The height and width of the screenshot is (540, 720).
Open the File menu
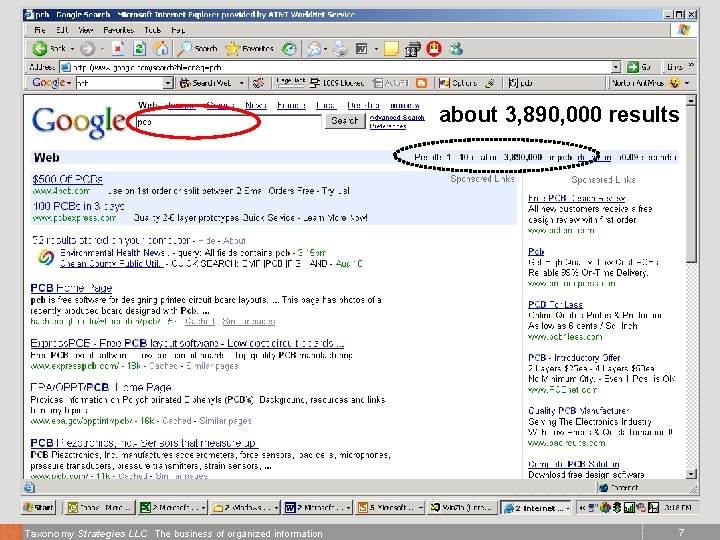click(39, 30)
